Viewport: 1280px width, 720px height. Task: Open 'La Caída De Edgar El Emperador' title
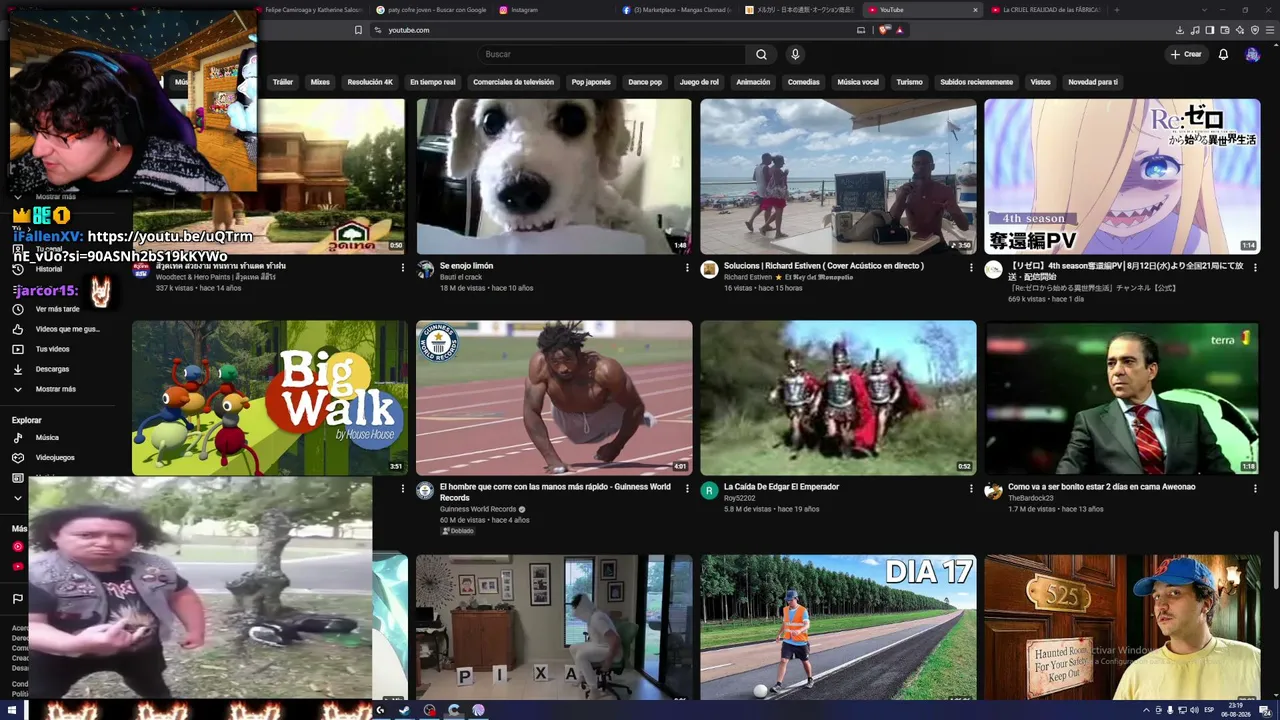pyautogui.click(x=781, y=487)
